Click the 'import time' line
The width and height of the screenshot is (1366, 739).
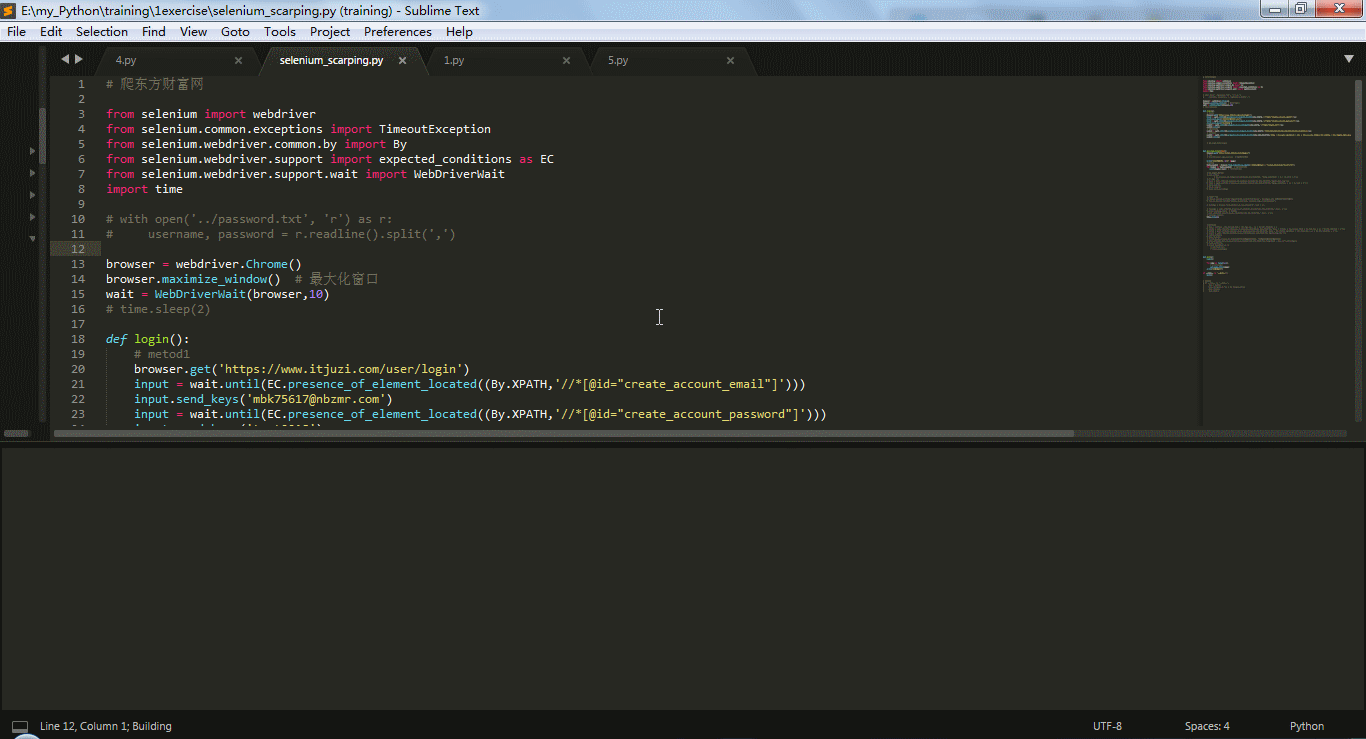(x=145, y=189)
